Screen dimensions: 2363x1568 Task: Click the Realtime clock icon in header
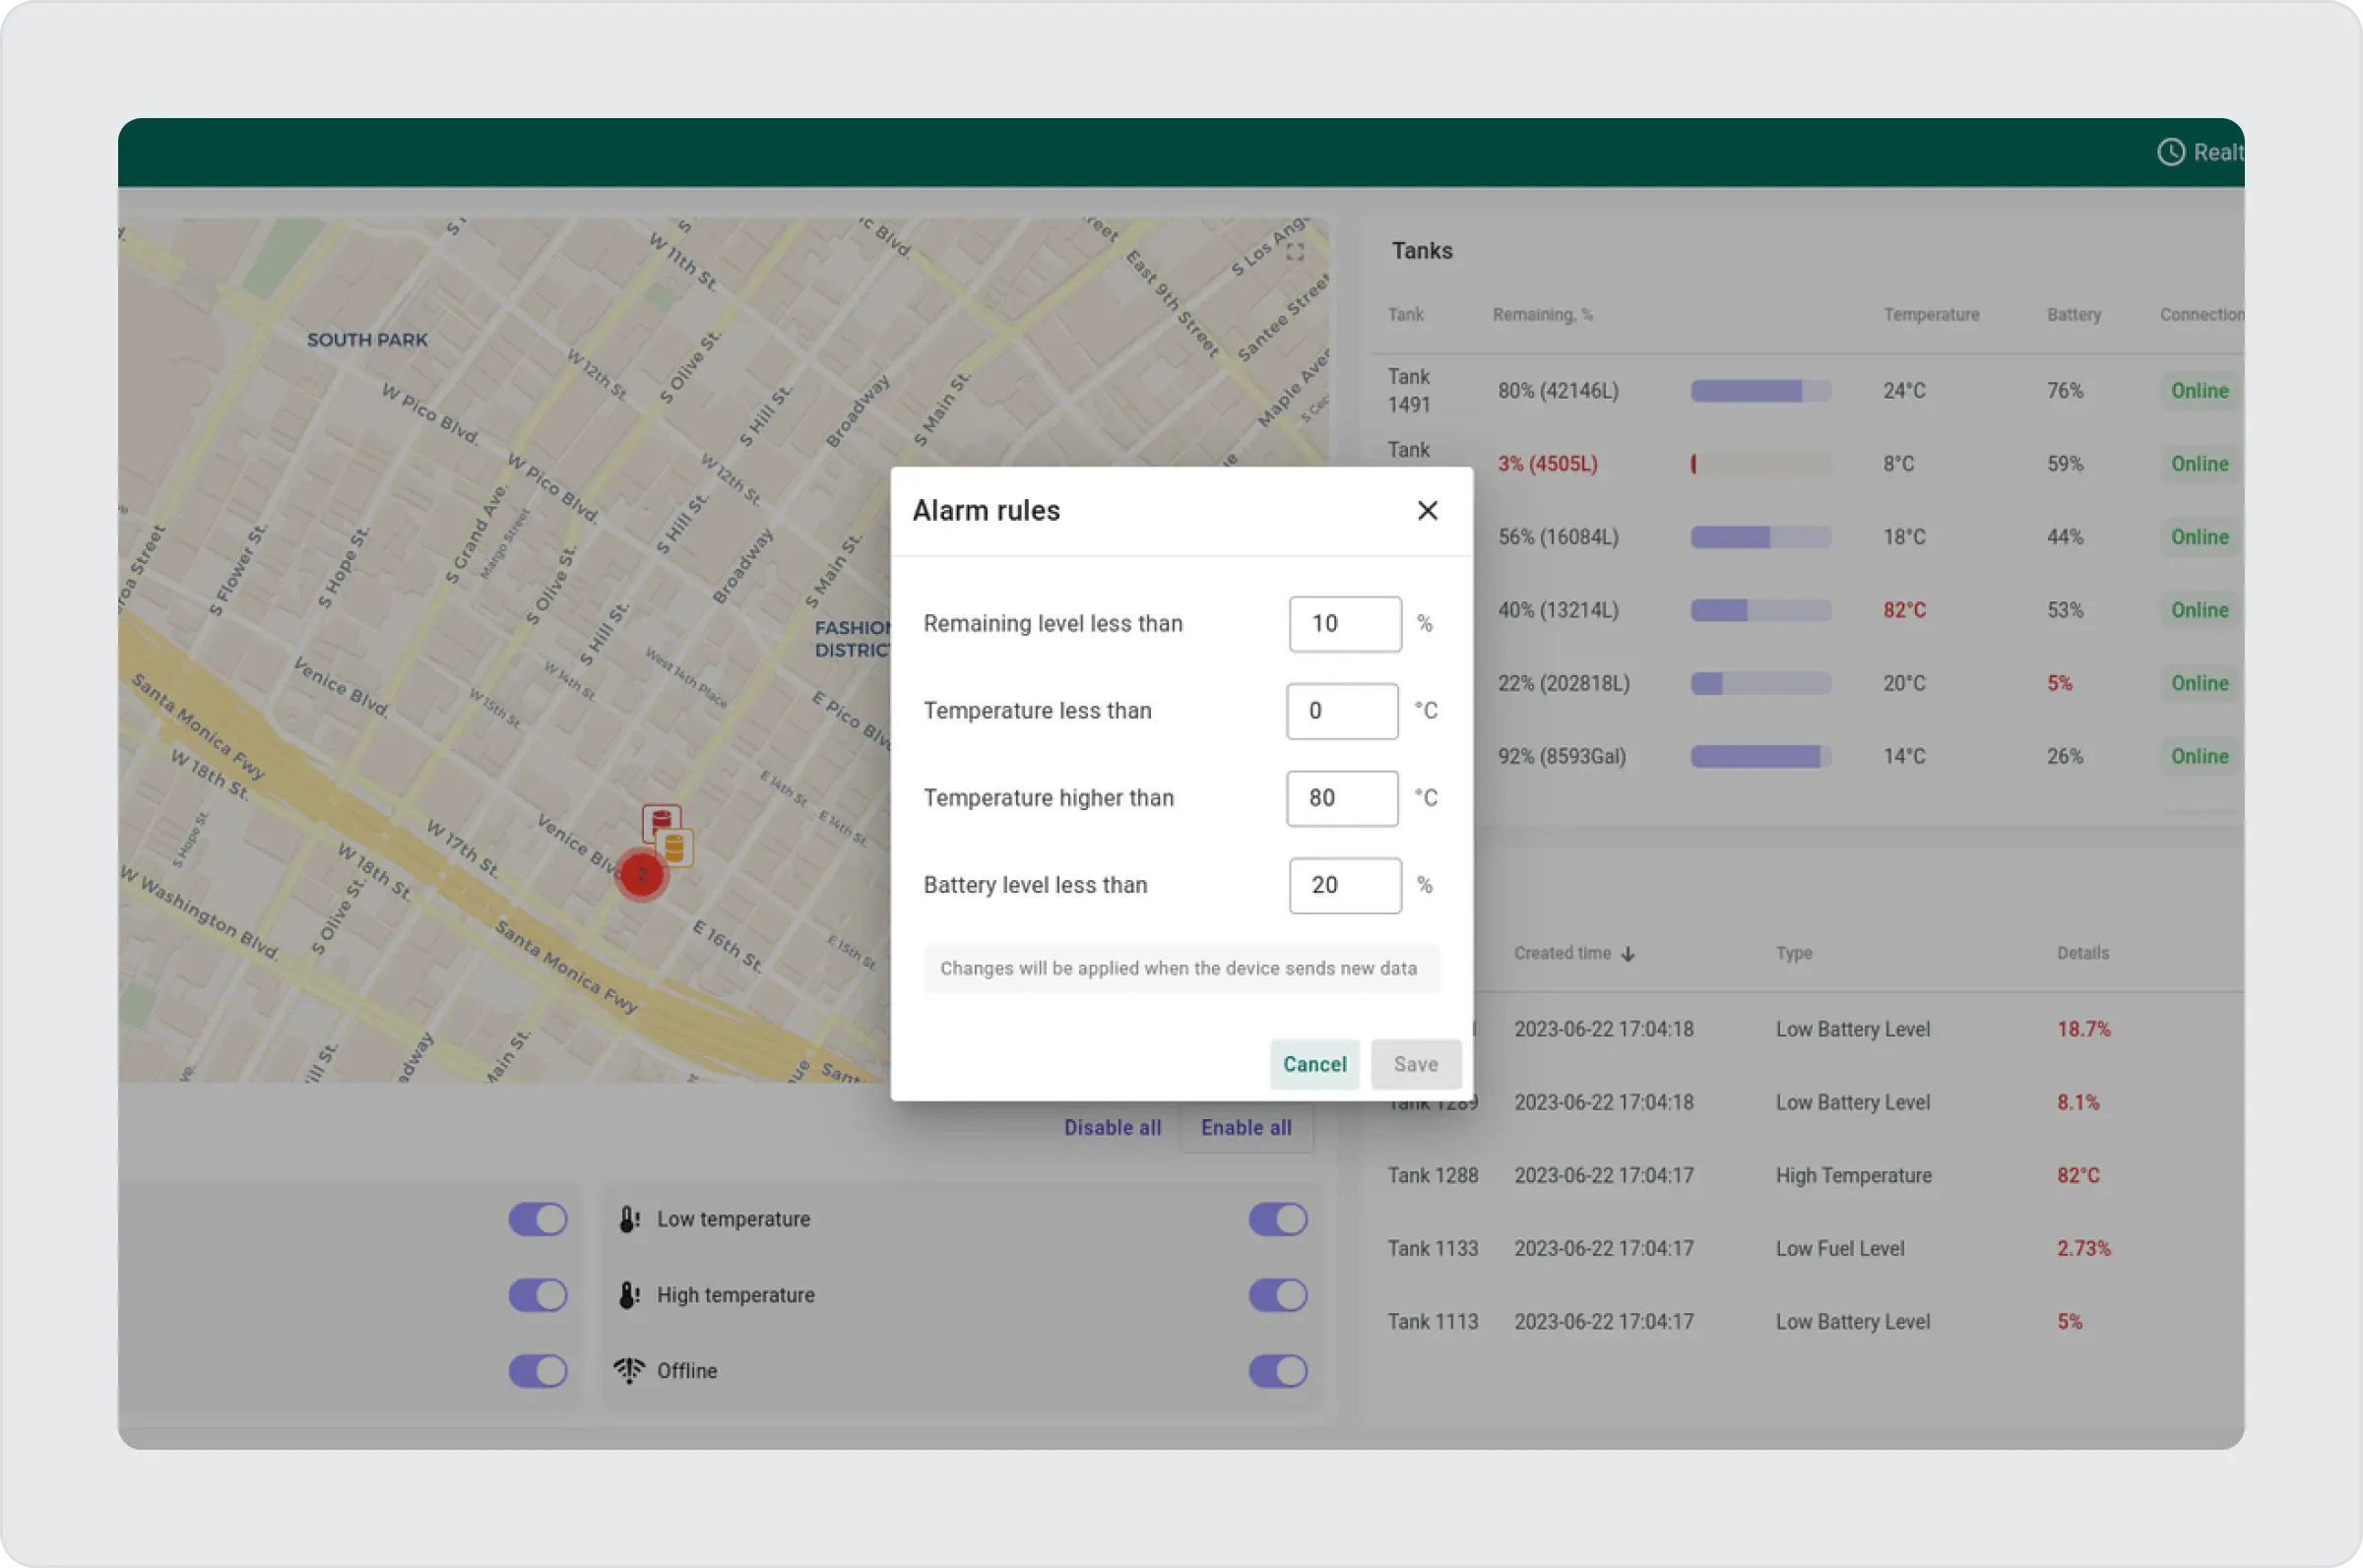pyautogui.click(x=2170, y=152)
